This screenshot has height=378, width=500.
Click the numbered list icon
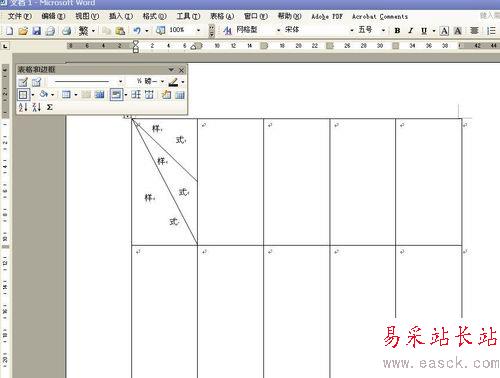(x=491, y=31)
